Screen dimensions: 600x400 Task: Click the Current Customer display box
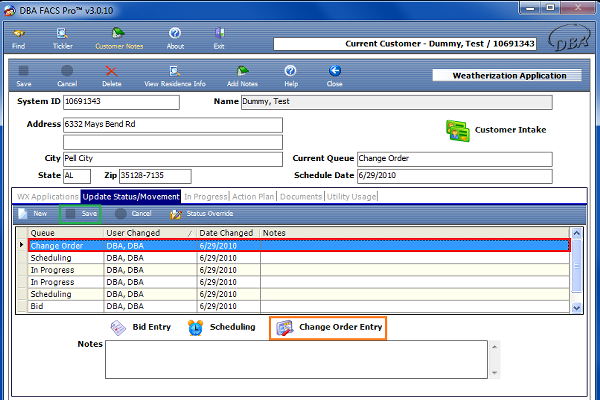(x=404, y=44)
